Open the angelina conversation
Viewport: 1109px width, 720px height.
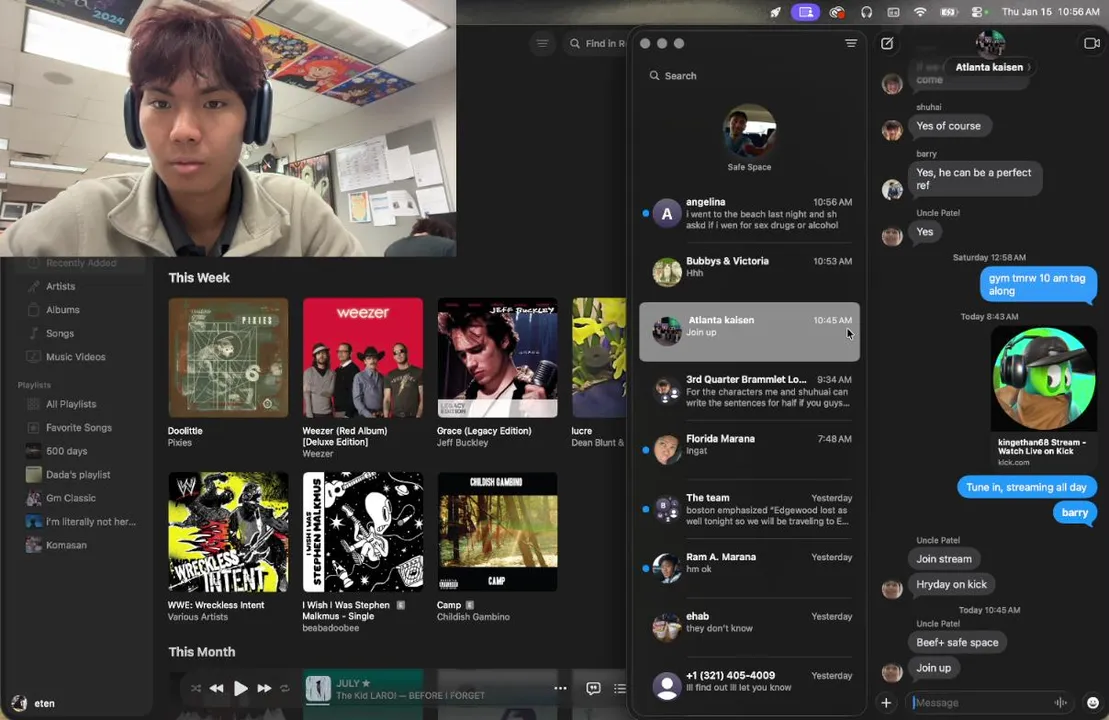tap(749, 214)
